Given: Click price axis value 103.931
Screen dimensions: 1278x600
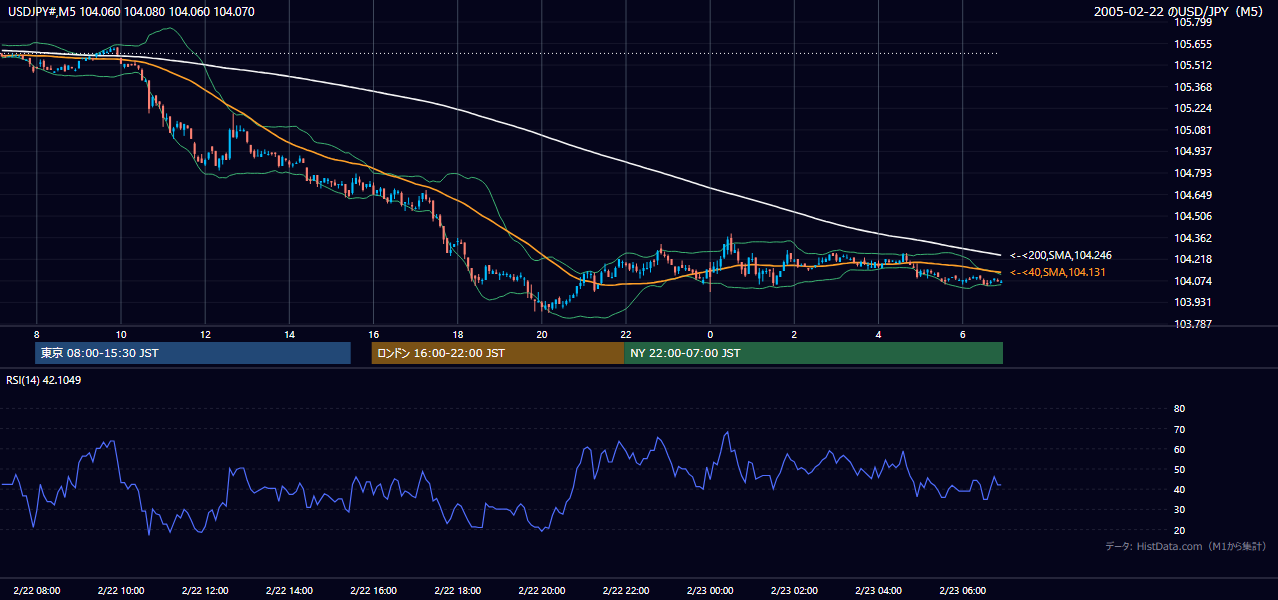Looking at the screenshot, I should pos(1193,302).
